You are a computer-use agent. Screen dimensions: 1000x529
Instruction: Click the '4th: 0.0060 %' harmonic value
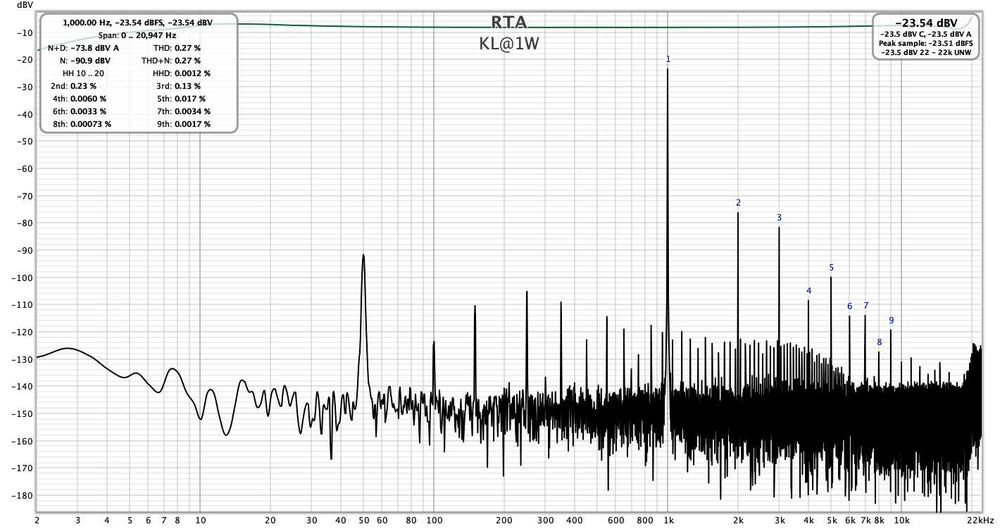(79, 99)
